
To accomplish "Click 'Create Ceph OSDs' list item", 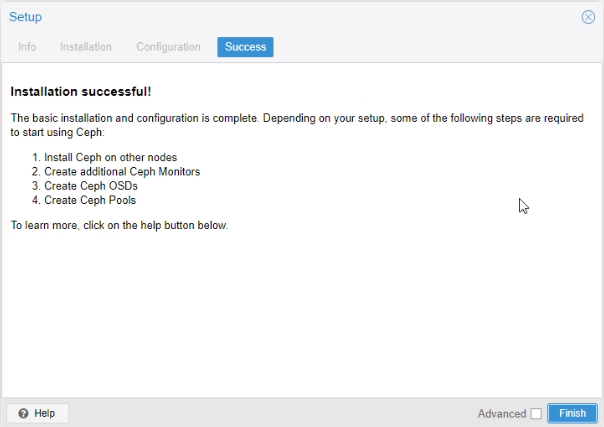I will coord(91,186).
